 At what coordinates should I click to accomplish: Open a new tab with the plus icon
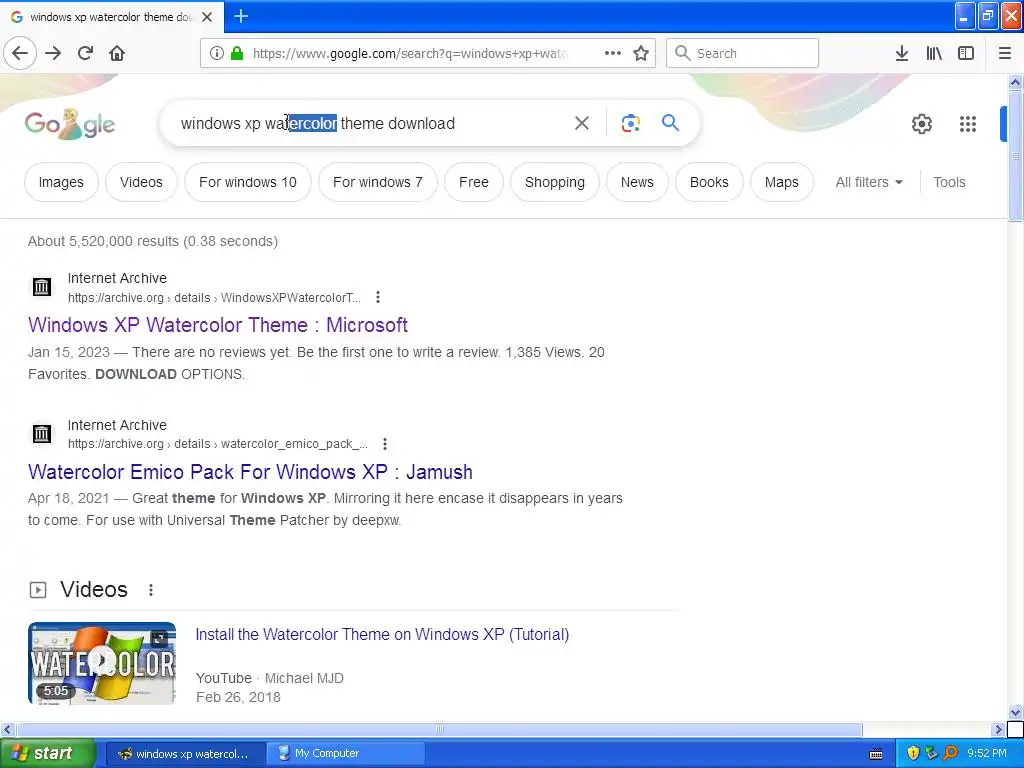pos(241,16)
